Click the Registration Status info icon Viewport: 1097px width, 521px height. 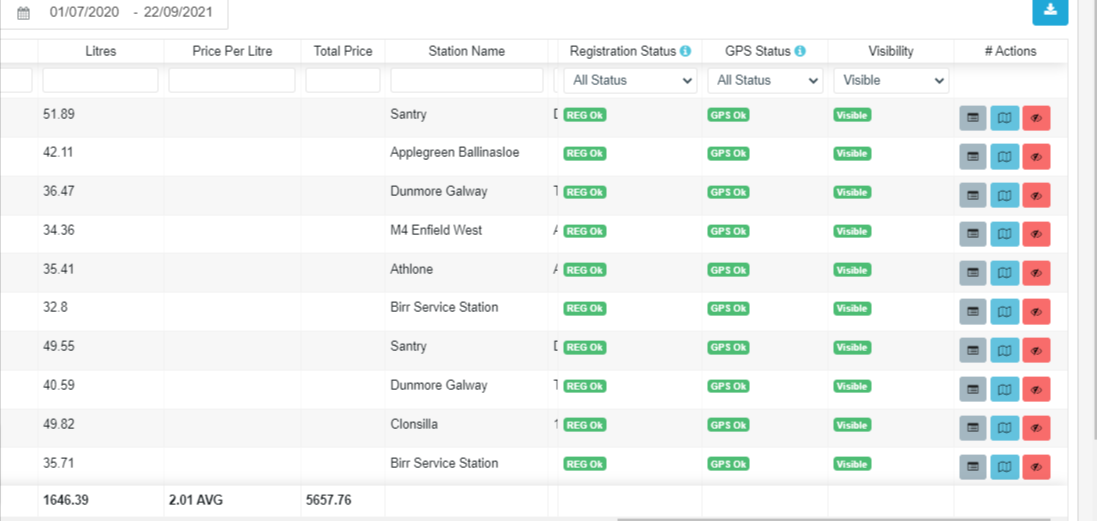pos(685,51)
